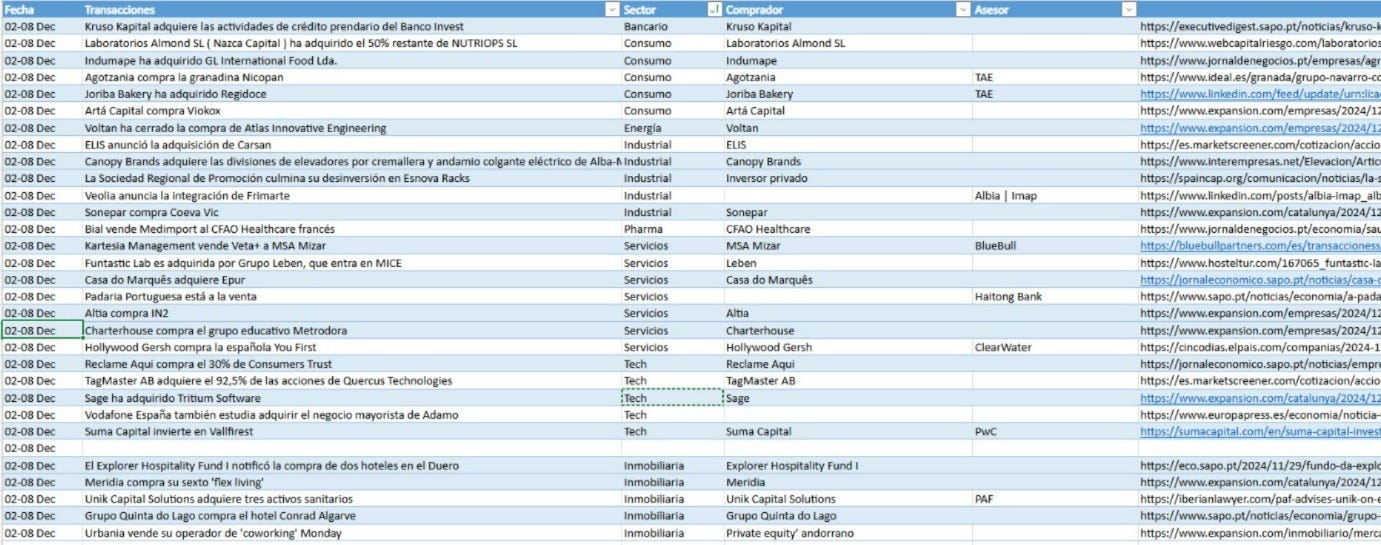Screen dimensions: 1381x545
Task: Open the linkedin.com/feed link in Joriba Bakery row
Action: point(1260,94)
